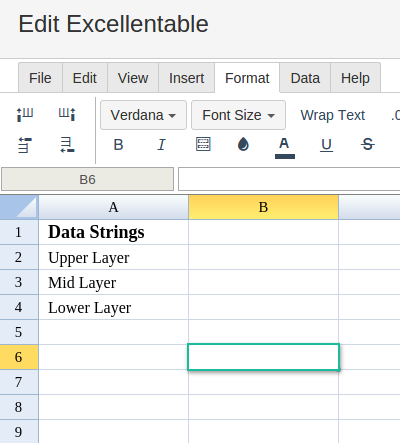Click the formula input bar
This screenshot has height=443, width=400.
[x=289, y=179]
